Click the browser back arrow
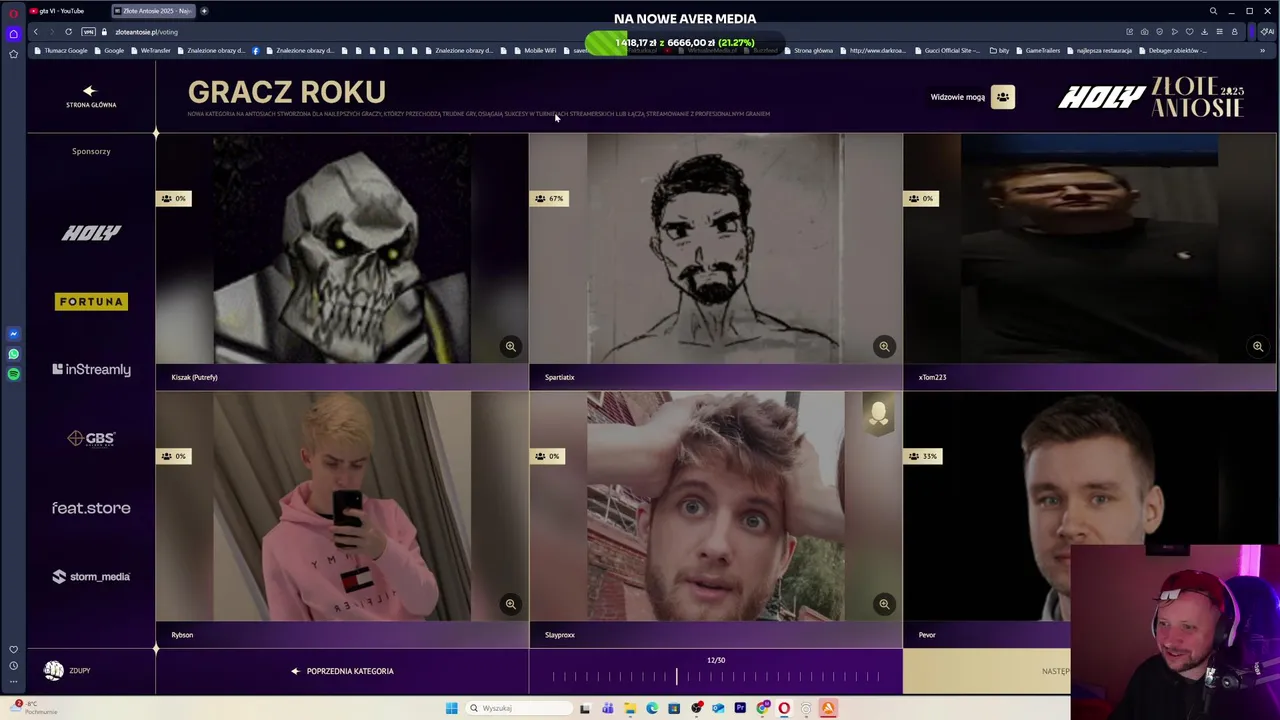The width and height of the screenshot is (1280, 720). point(36,32)
